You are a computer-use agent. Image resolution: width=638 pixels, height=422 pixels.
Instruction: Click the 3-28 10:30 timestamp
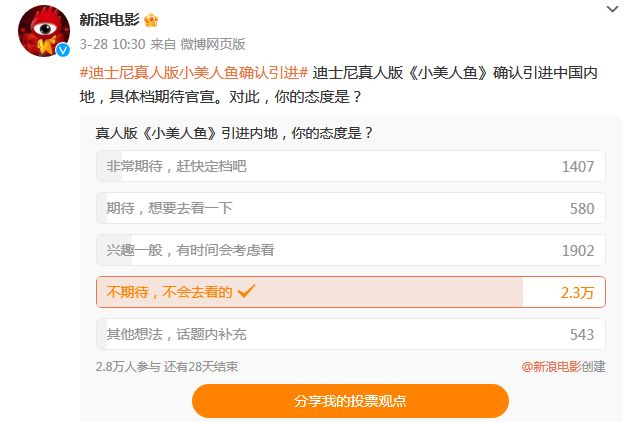(x=112, y=44)
